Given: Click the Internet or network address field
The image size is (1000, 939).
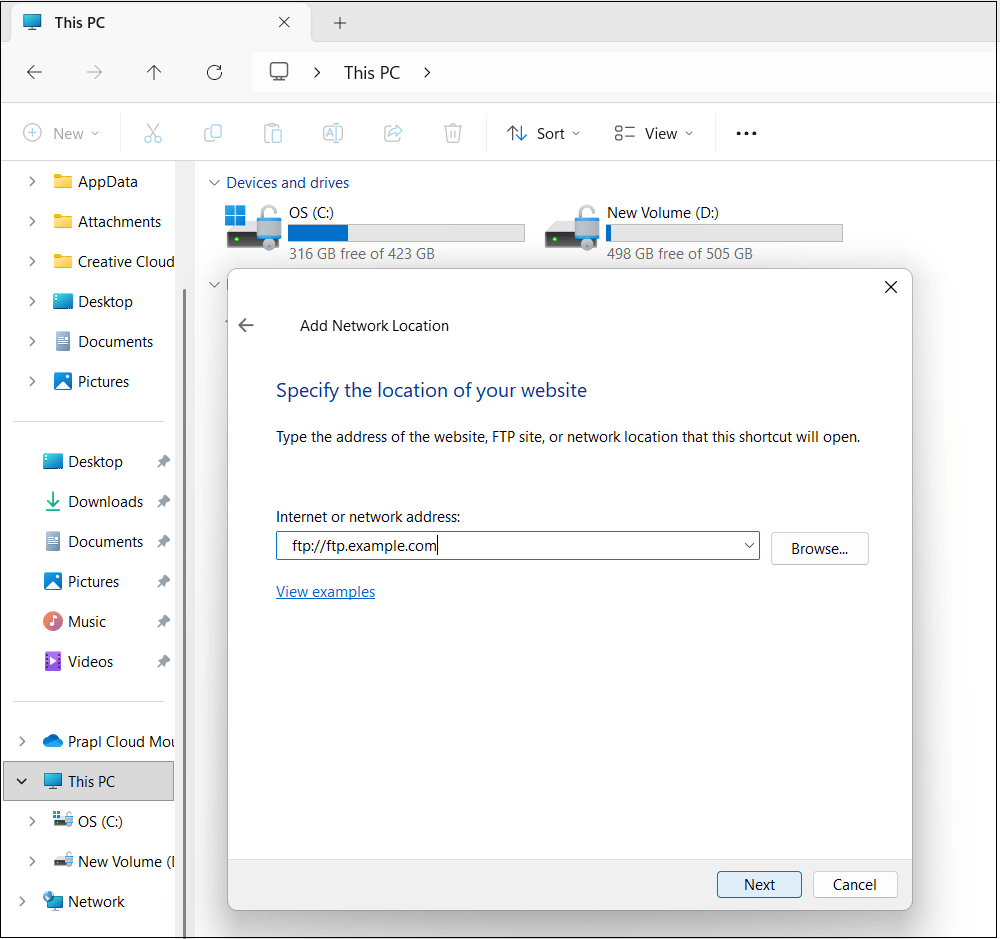Looking at the screenshot, I should (x=517, y=545).
